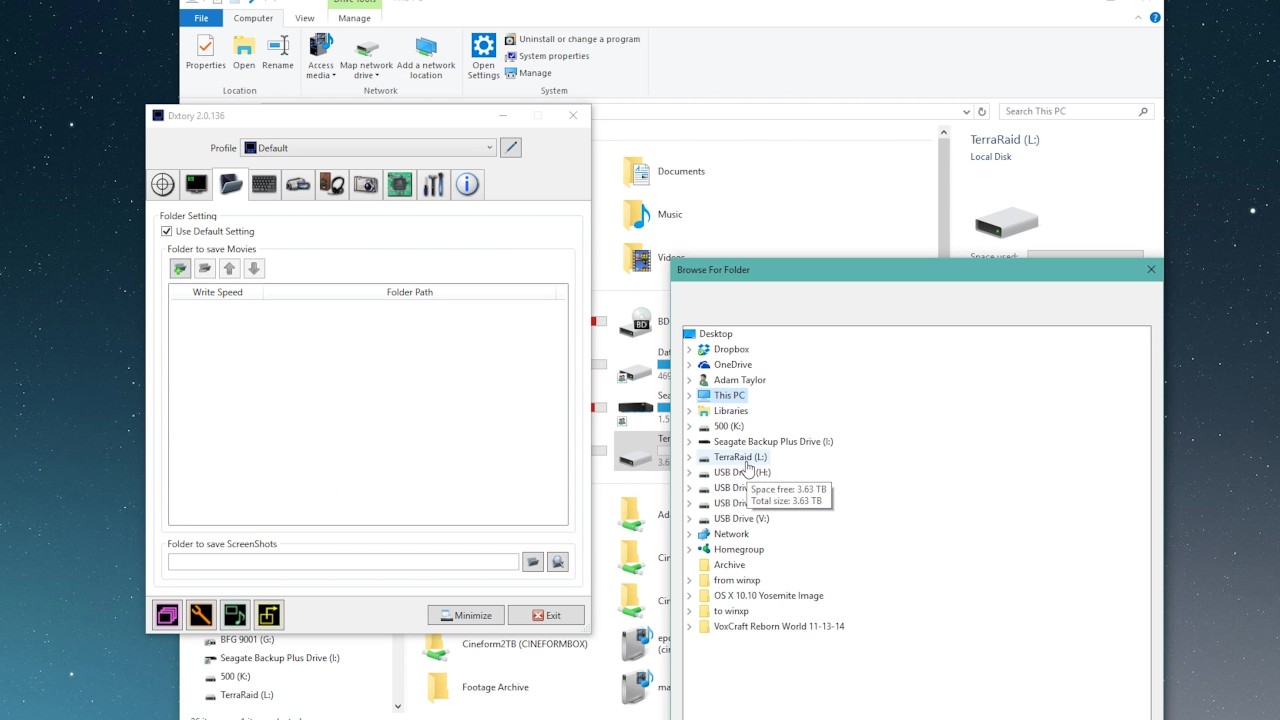Click the Minimize button in Dxtory
This screenshot has width=1280, height=720.
tap(466, 616)
